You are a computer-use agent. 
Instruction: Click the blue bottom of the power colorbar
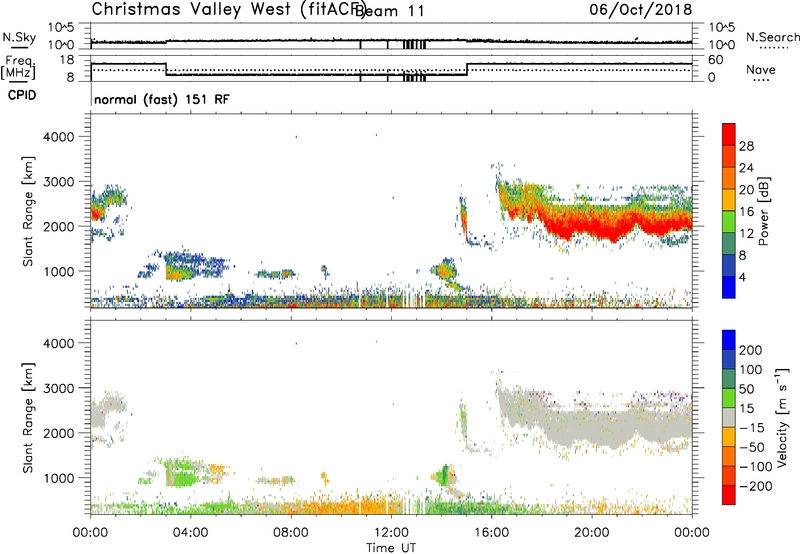729,287
